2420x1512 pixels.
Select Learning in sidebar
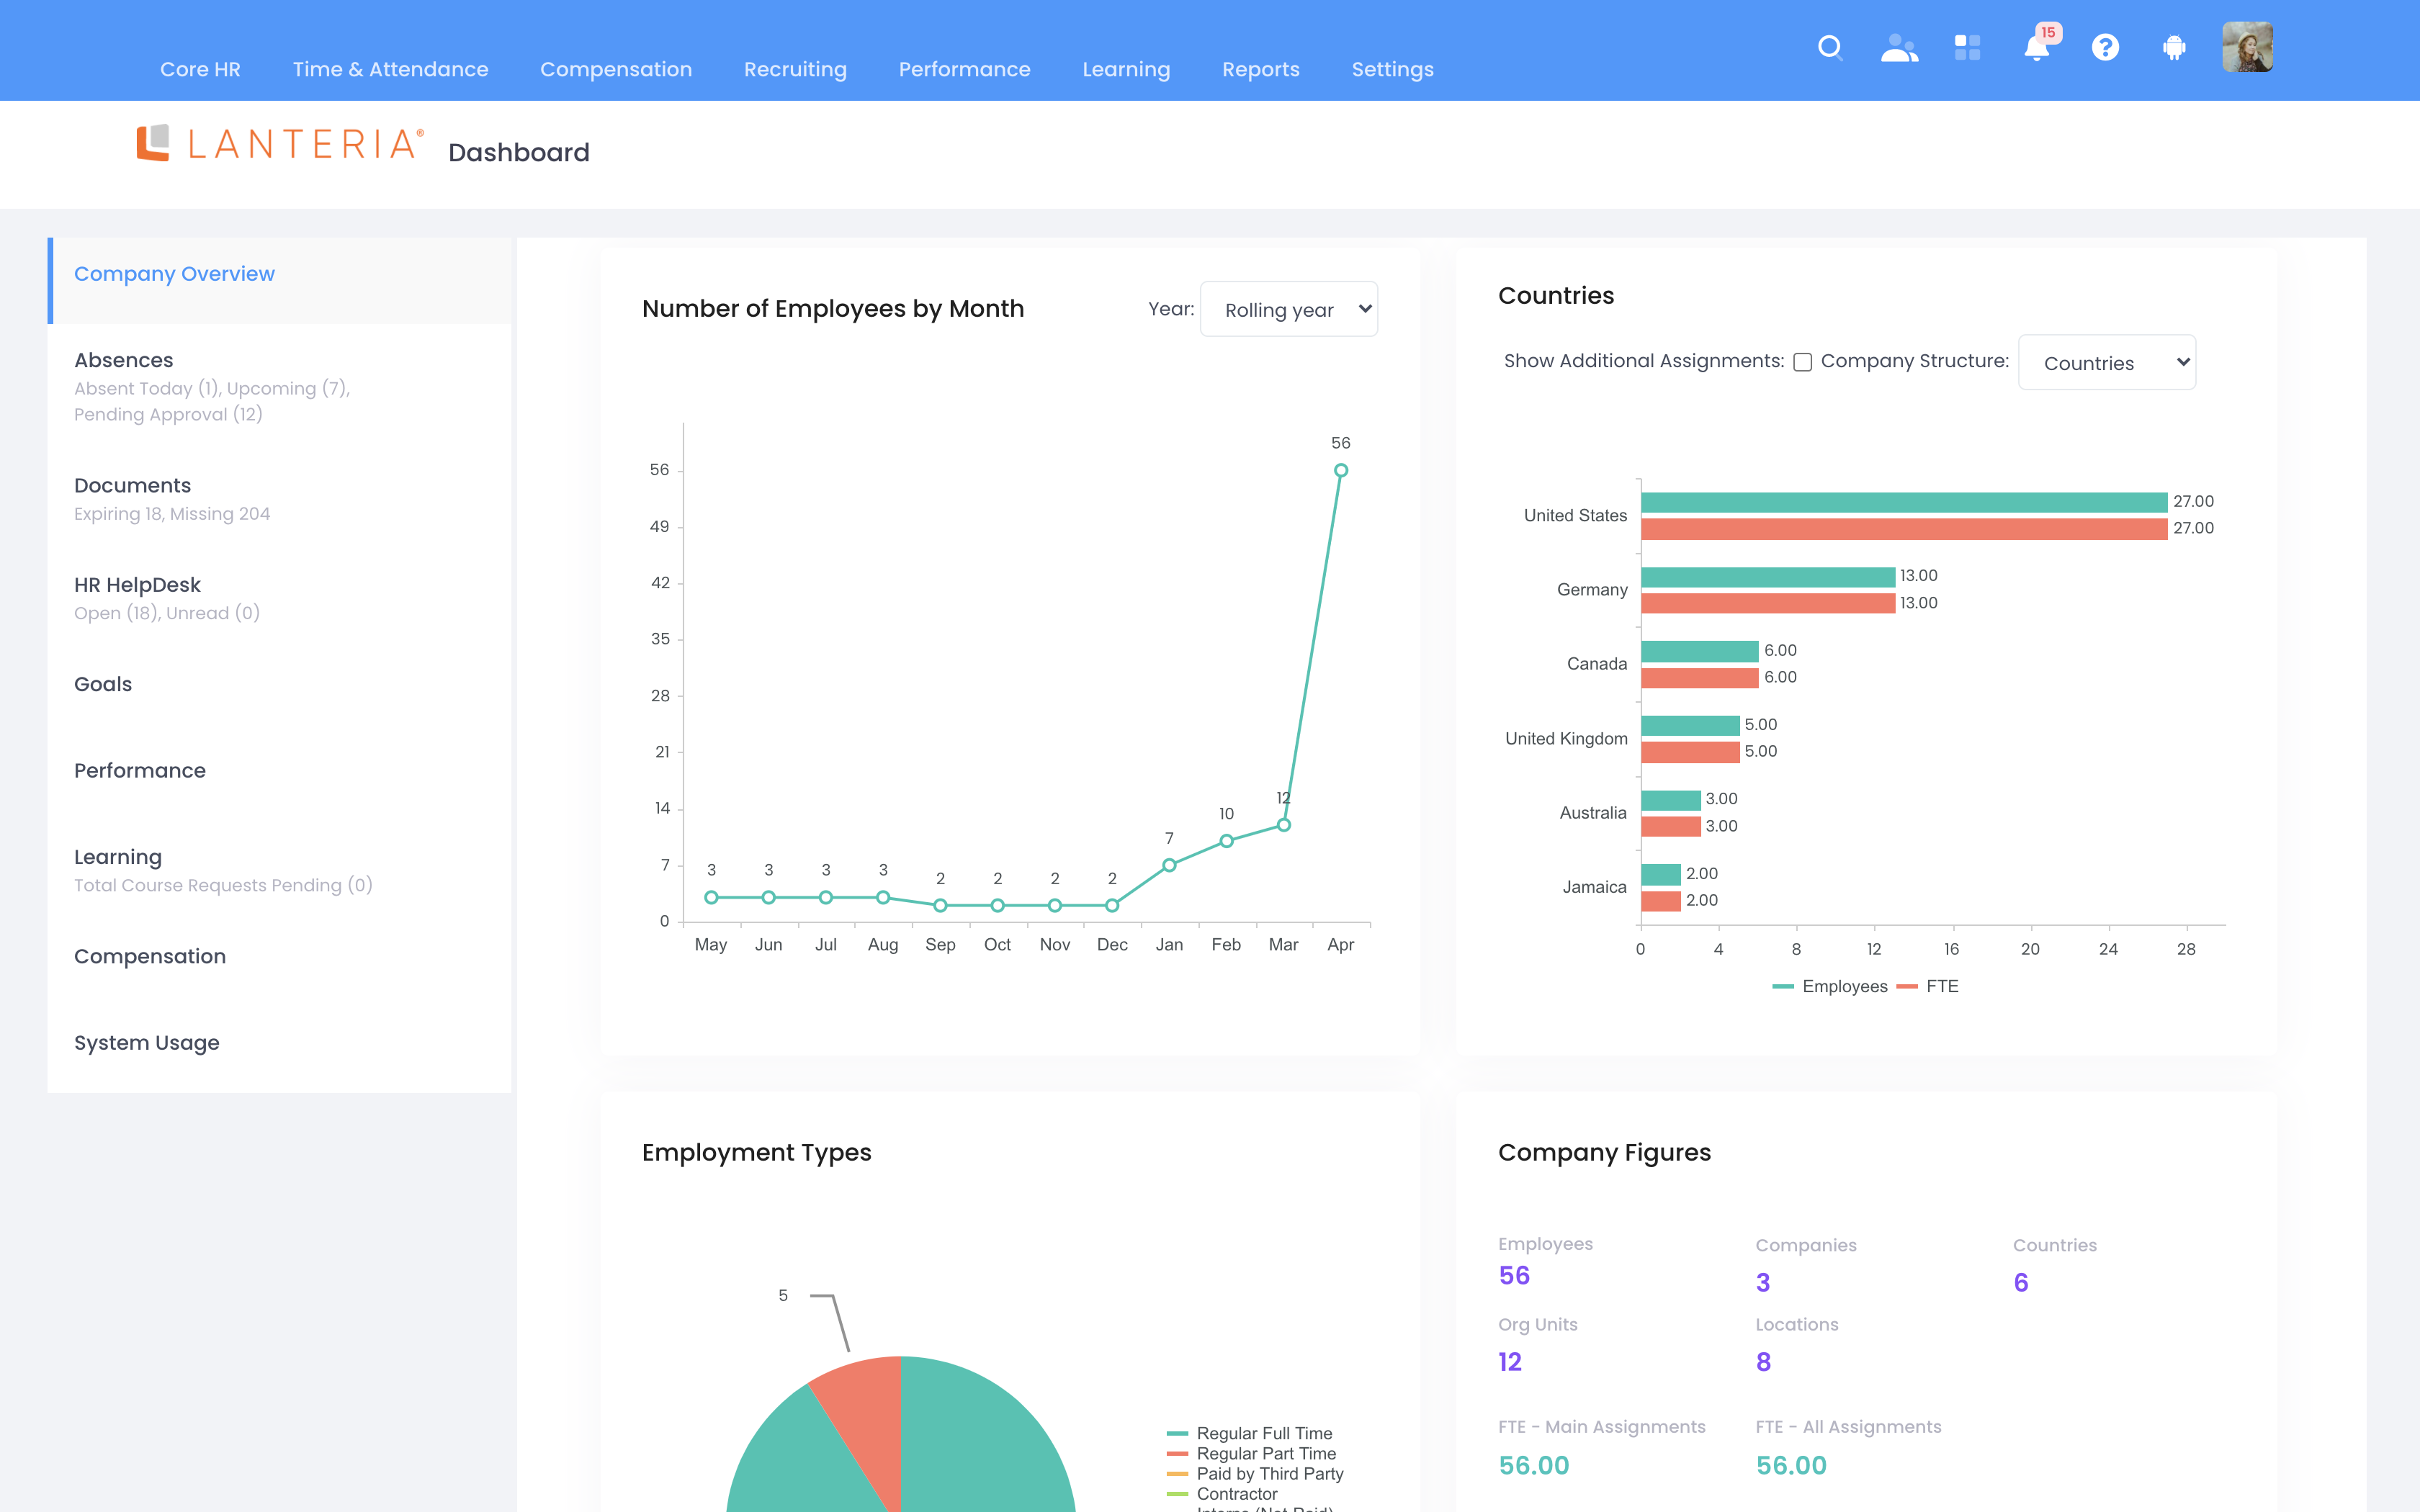[280, 870]
